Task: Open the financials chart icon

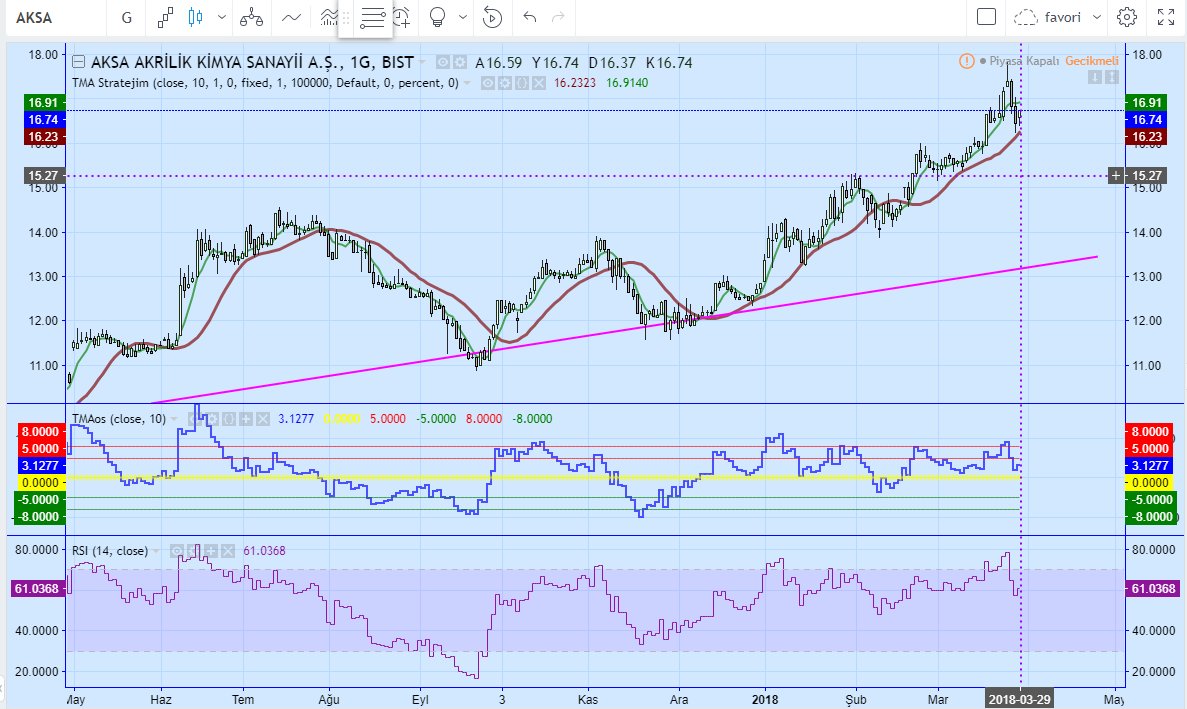Action: pos(328,17)
